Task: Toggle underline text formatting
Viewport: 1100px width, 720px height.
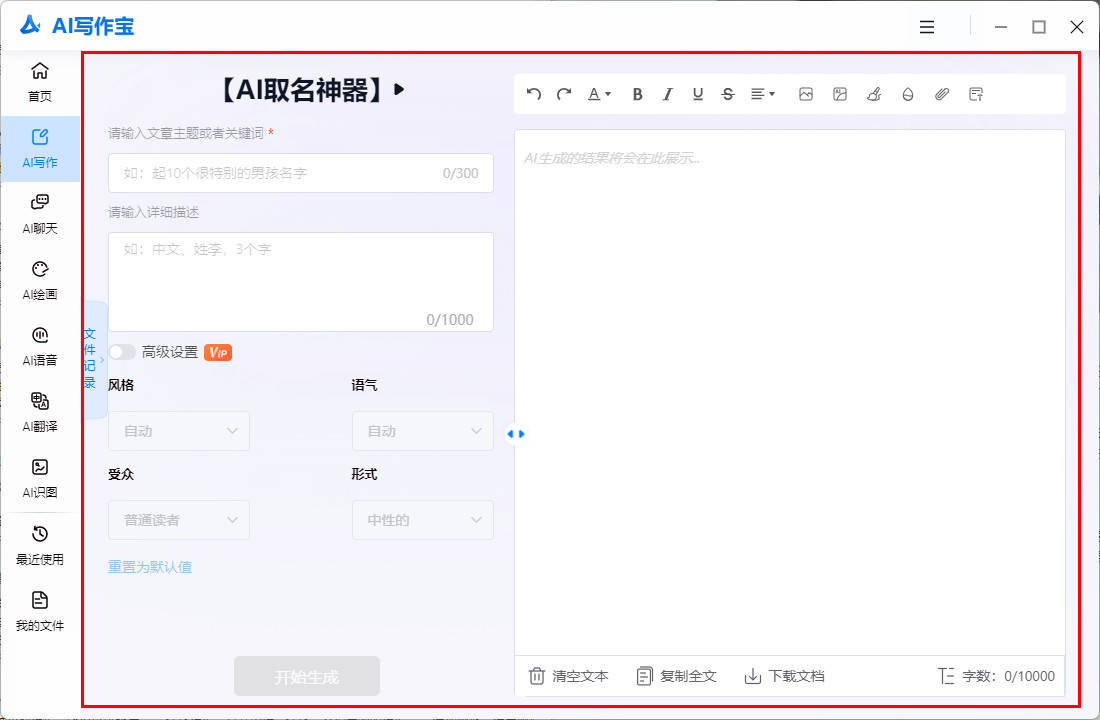Action: [698, 94]
